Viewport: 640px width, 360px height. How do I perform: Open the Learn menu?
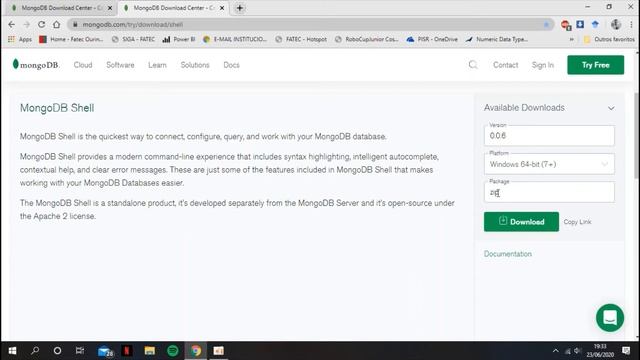click(x=157, y=65)
